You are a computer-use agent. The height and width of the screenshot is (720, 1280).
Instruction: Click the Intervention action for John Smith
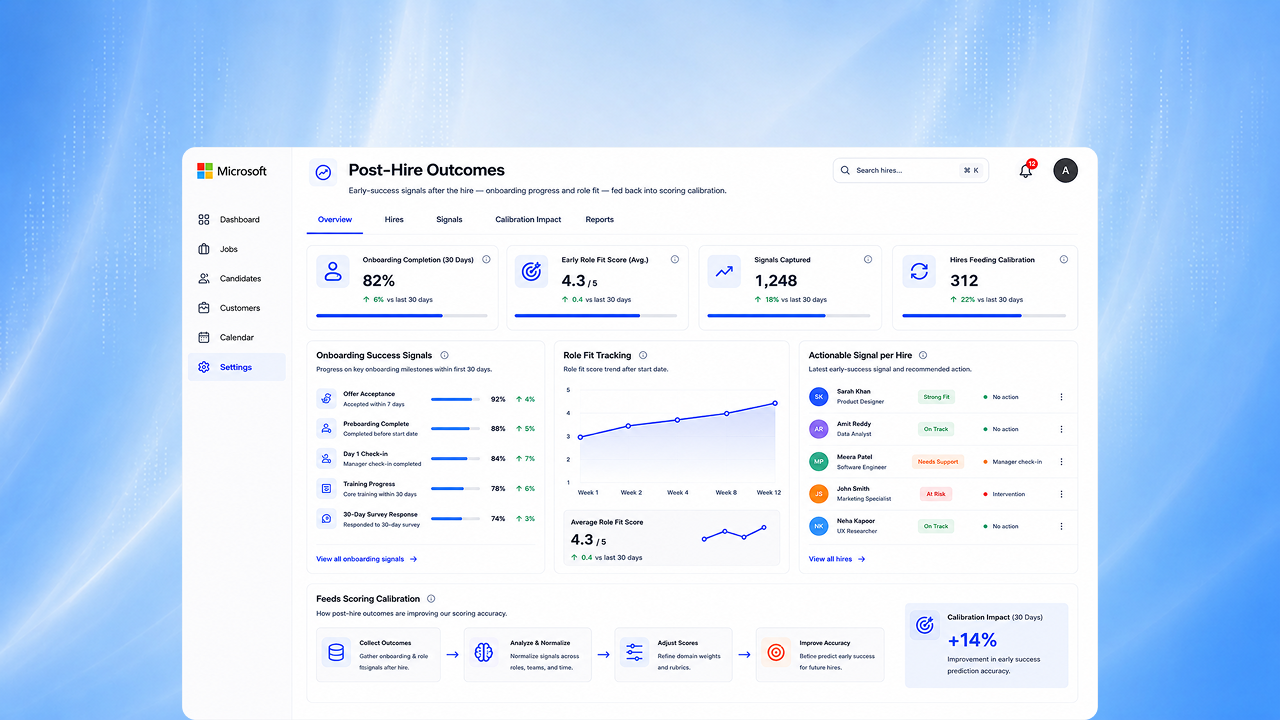1008,494
